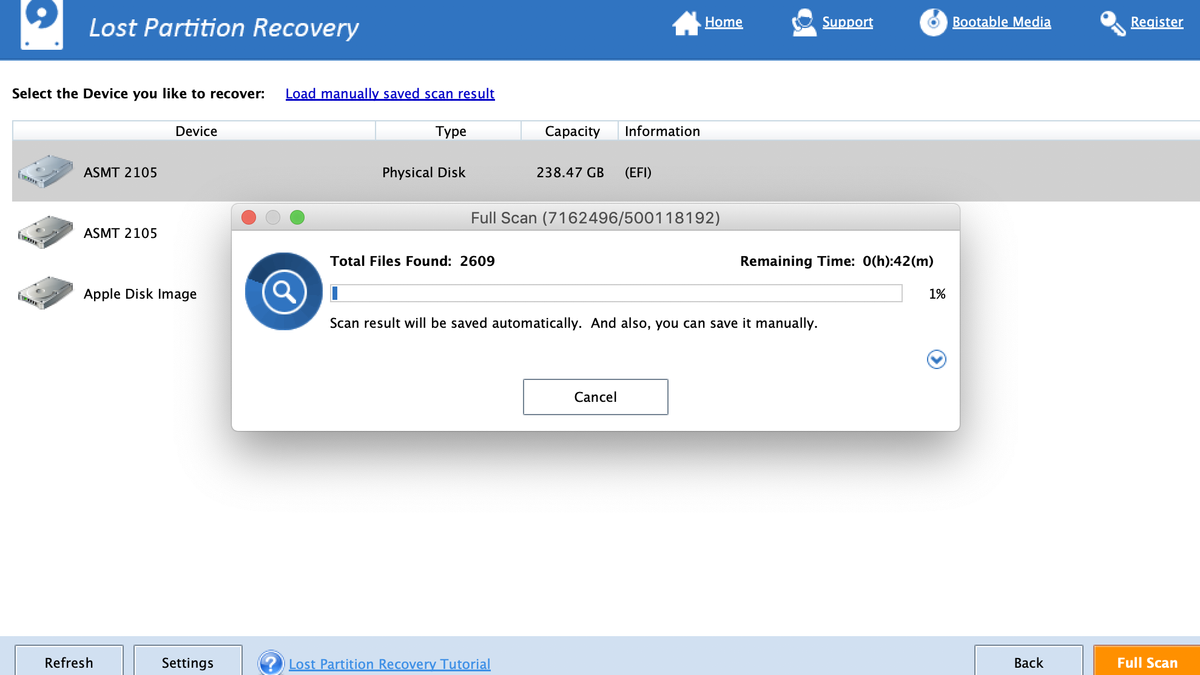Open the Lost Partition Recovery Tutorial link

[x=389, y=663]
